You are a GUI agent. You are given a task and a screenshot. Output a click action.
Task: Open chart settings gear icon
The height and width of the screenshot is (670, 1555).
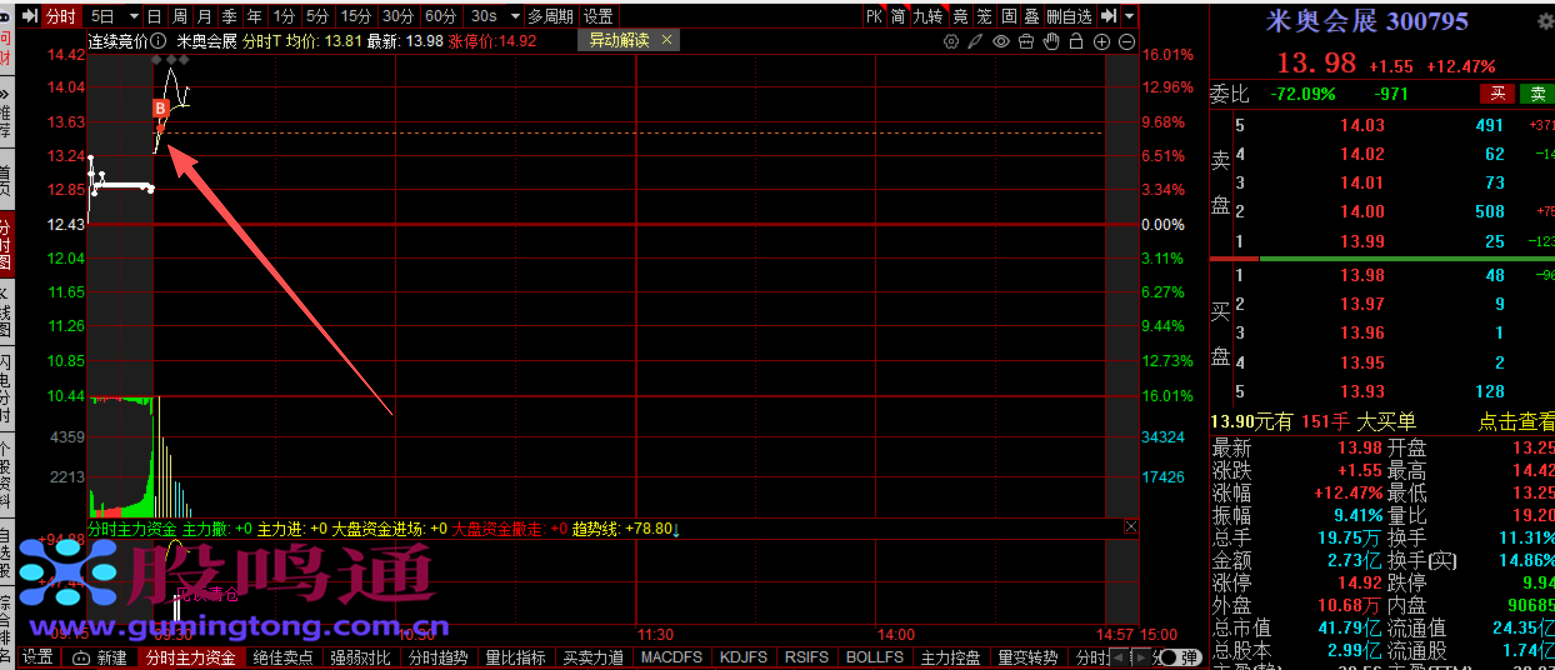tap(951, 41)
